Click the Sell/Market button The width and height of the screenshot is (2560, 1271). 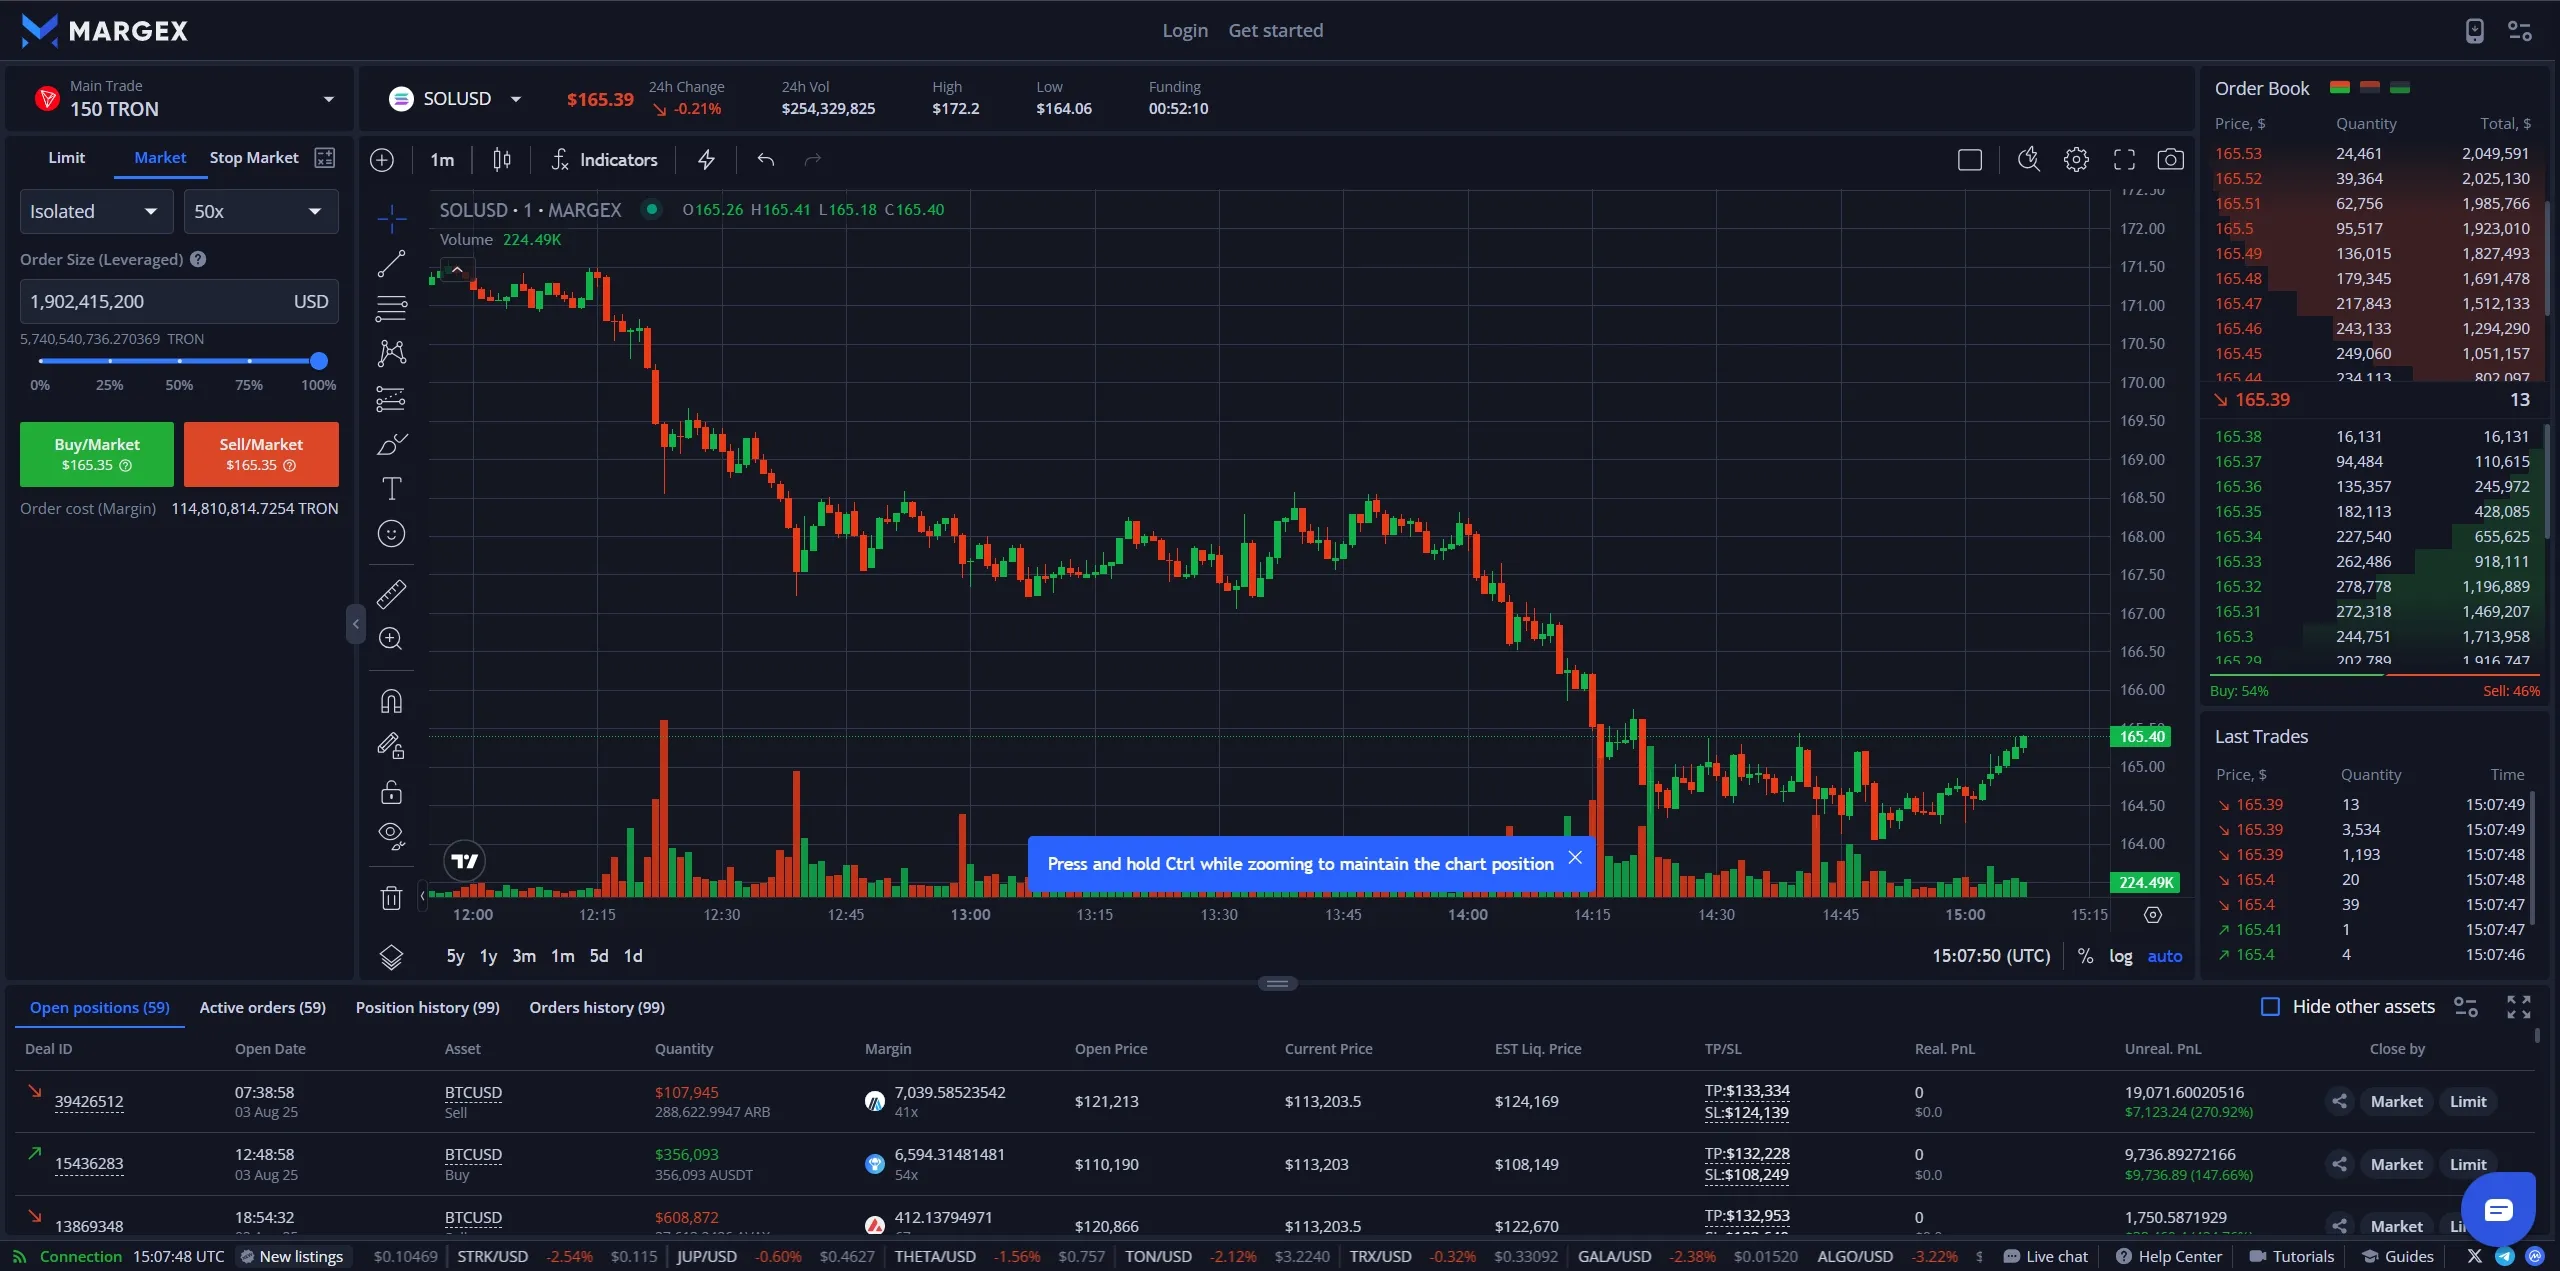pos(261,454)
